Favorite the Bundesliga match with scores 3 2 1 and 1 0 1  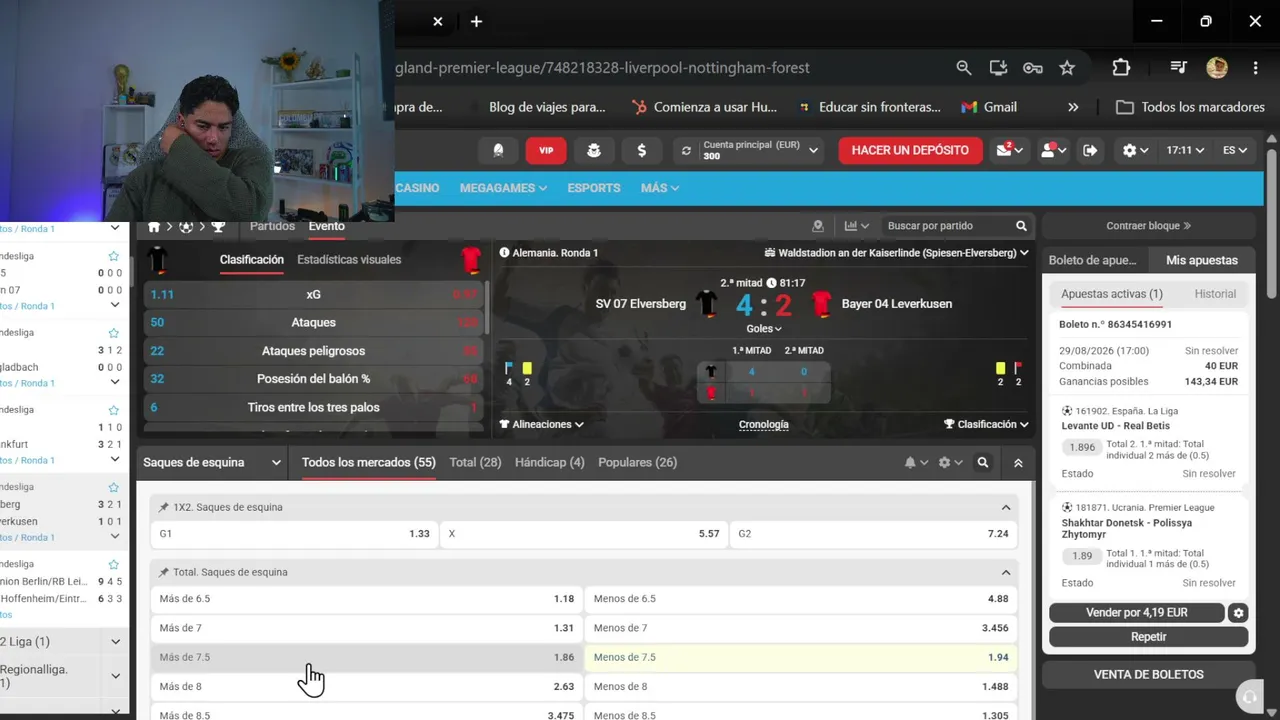click(x=114, y=487)
